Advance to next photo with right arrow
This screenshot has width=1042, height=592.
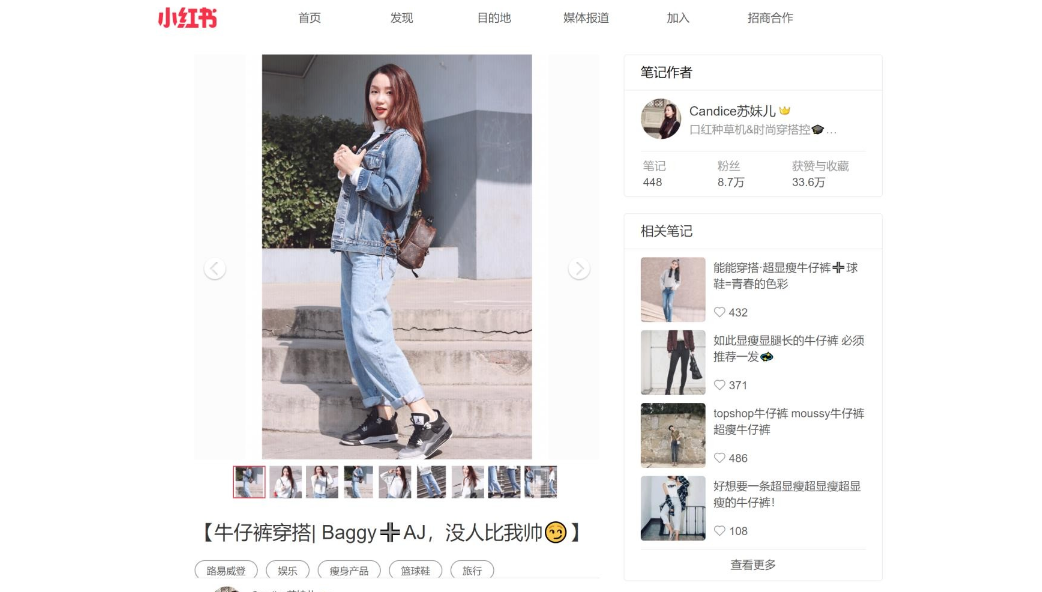coord(579,268)
